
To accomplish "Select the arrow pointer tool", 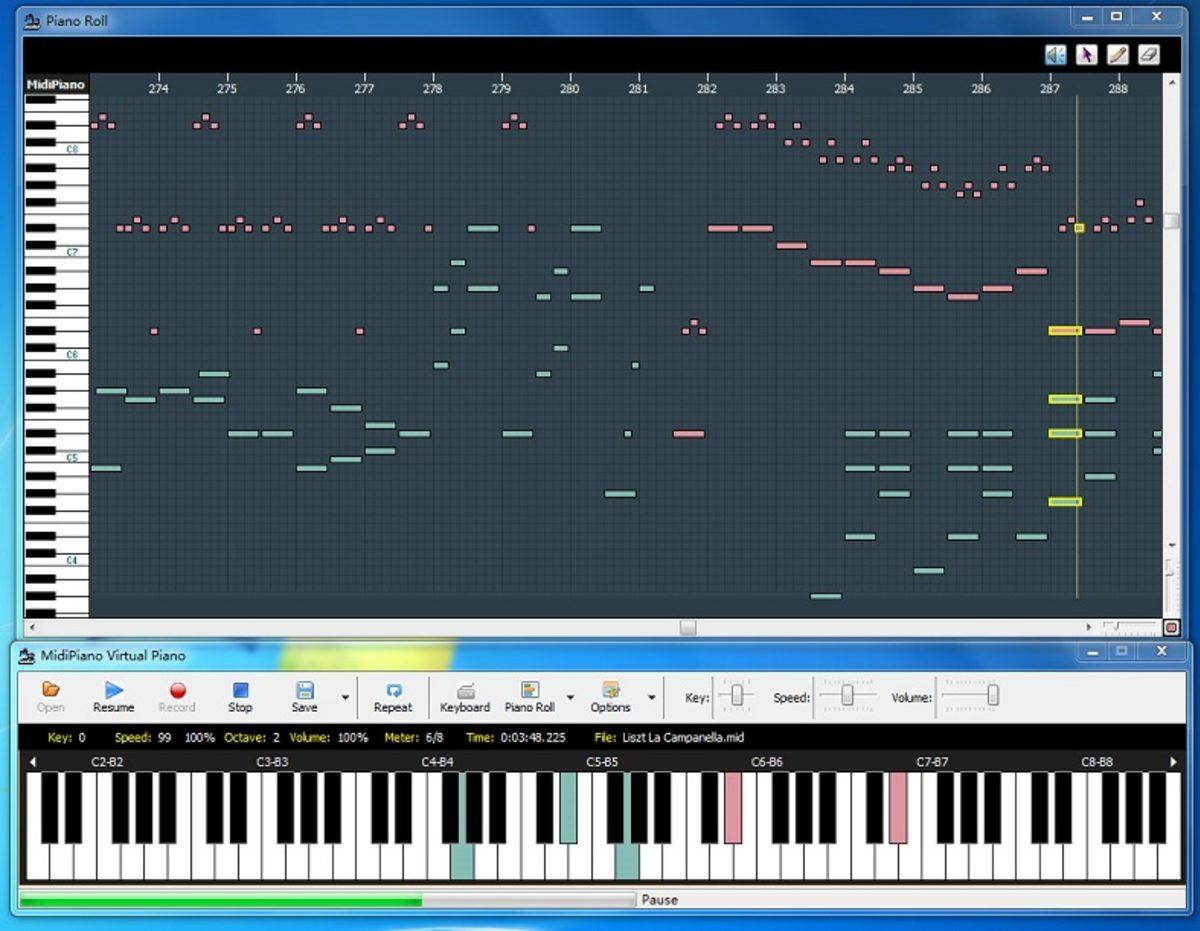I will pyautogui.click(x=1086, y=55).
